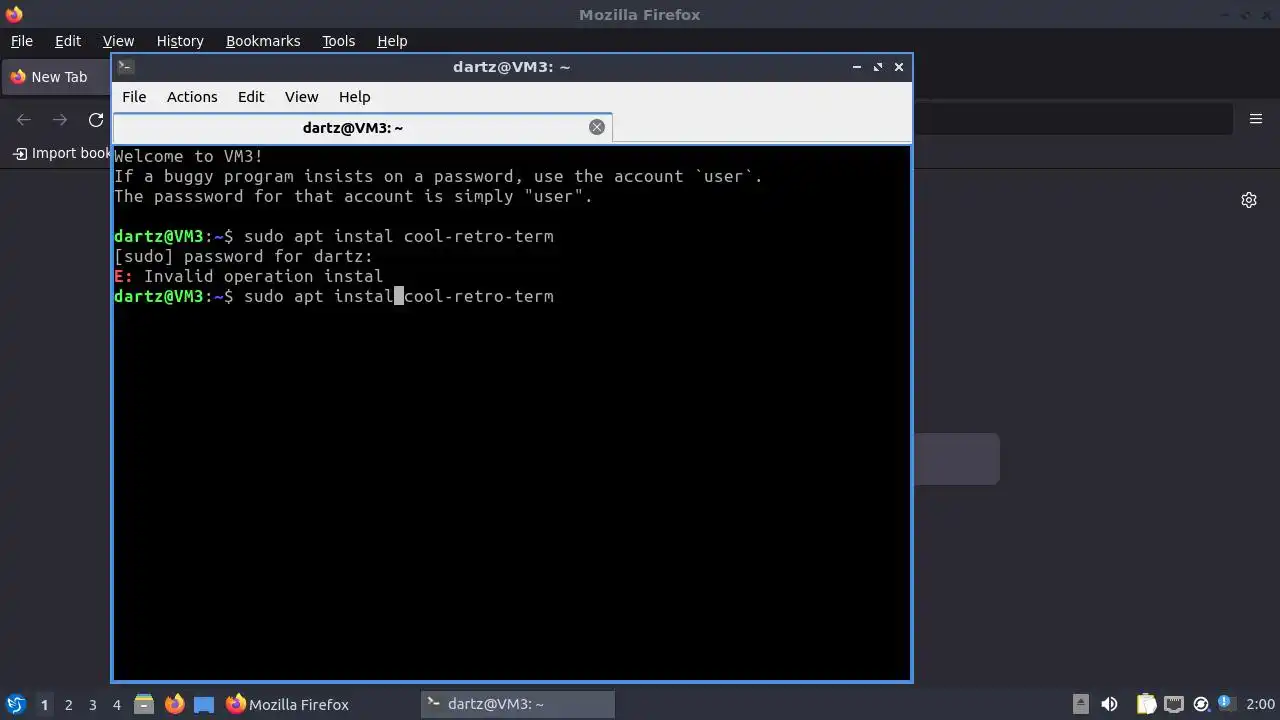
Task: Select the dartz@VM3 terminal tab
Action: click(x=362, y=128)
